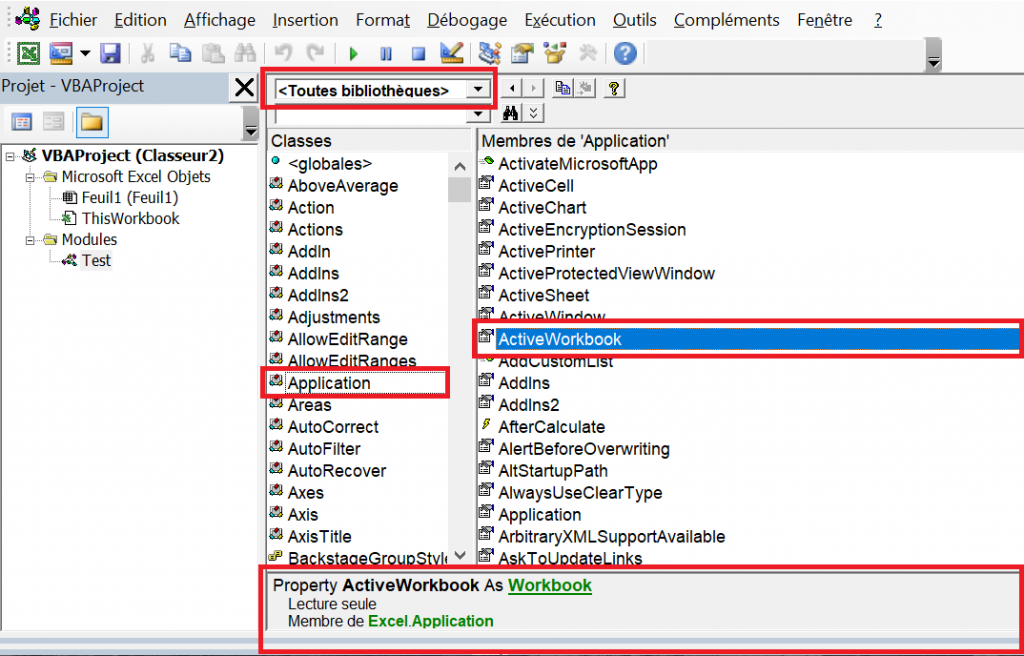Image resolution: width=1024 pixels, height=656 pixels.
Task: Collapse the Modules folder in project tree
Action: click(32, 240)
